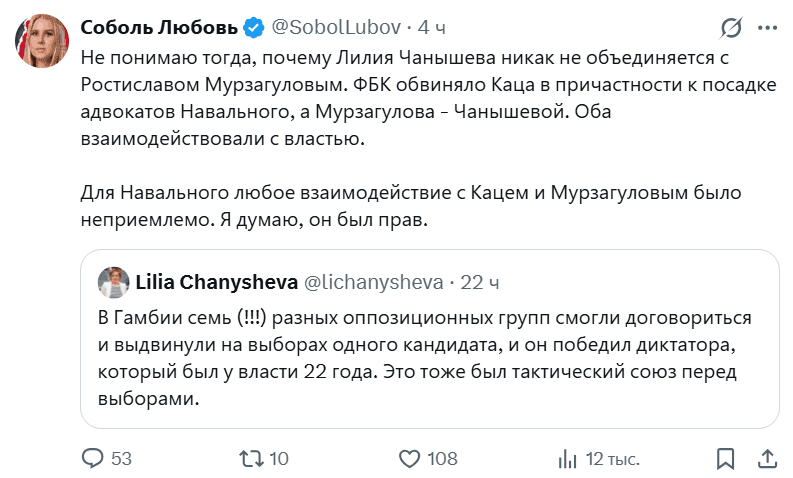Click the Соболь Любовь display name

coord(159,27)
